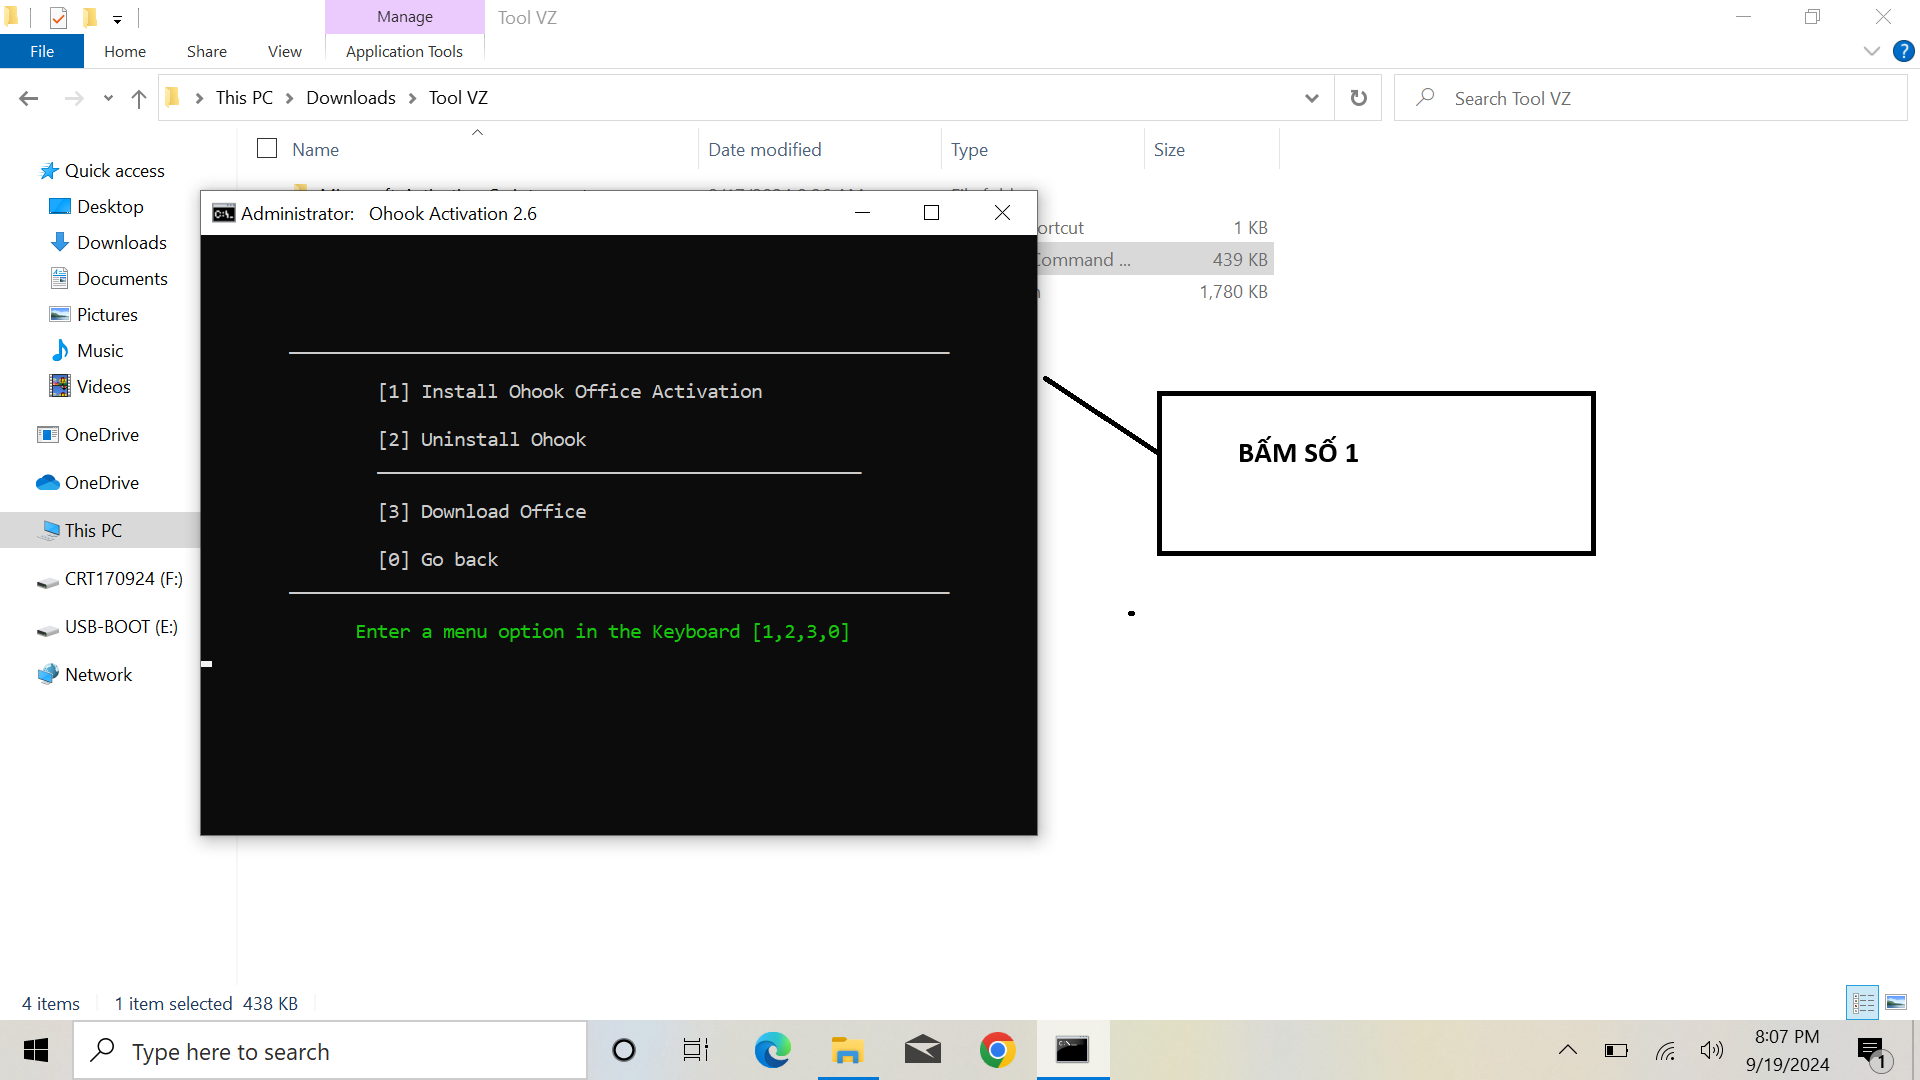Click the New folder icon in title bar

coord(89,17)
